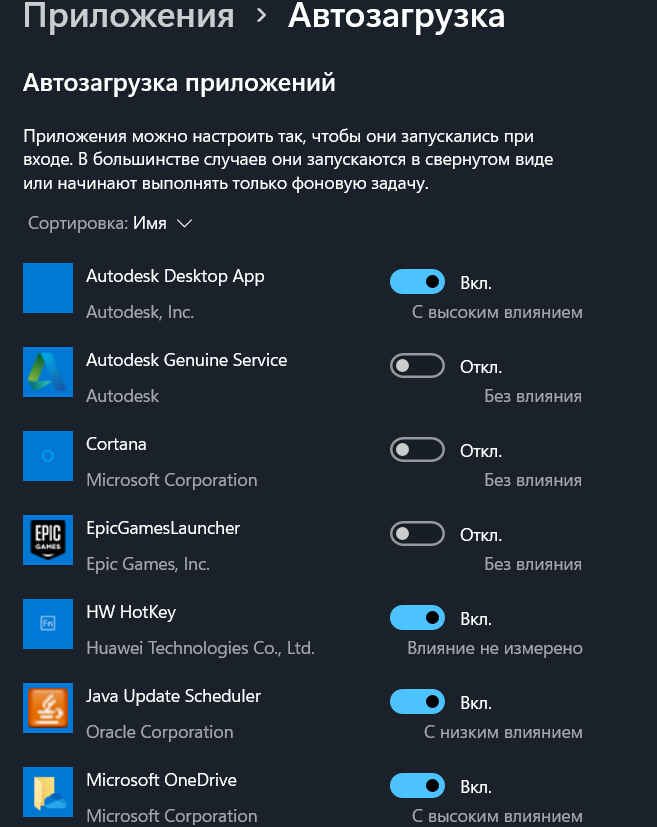Turn off HW HotKey startup toggle
The width and height of the screenshot is (657, 827).
(417, 618)
